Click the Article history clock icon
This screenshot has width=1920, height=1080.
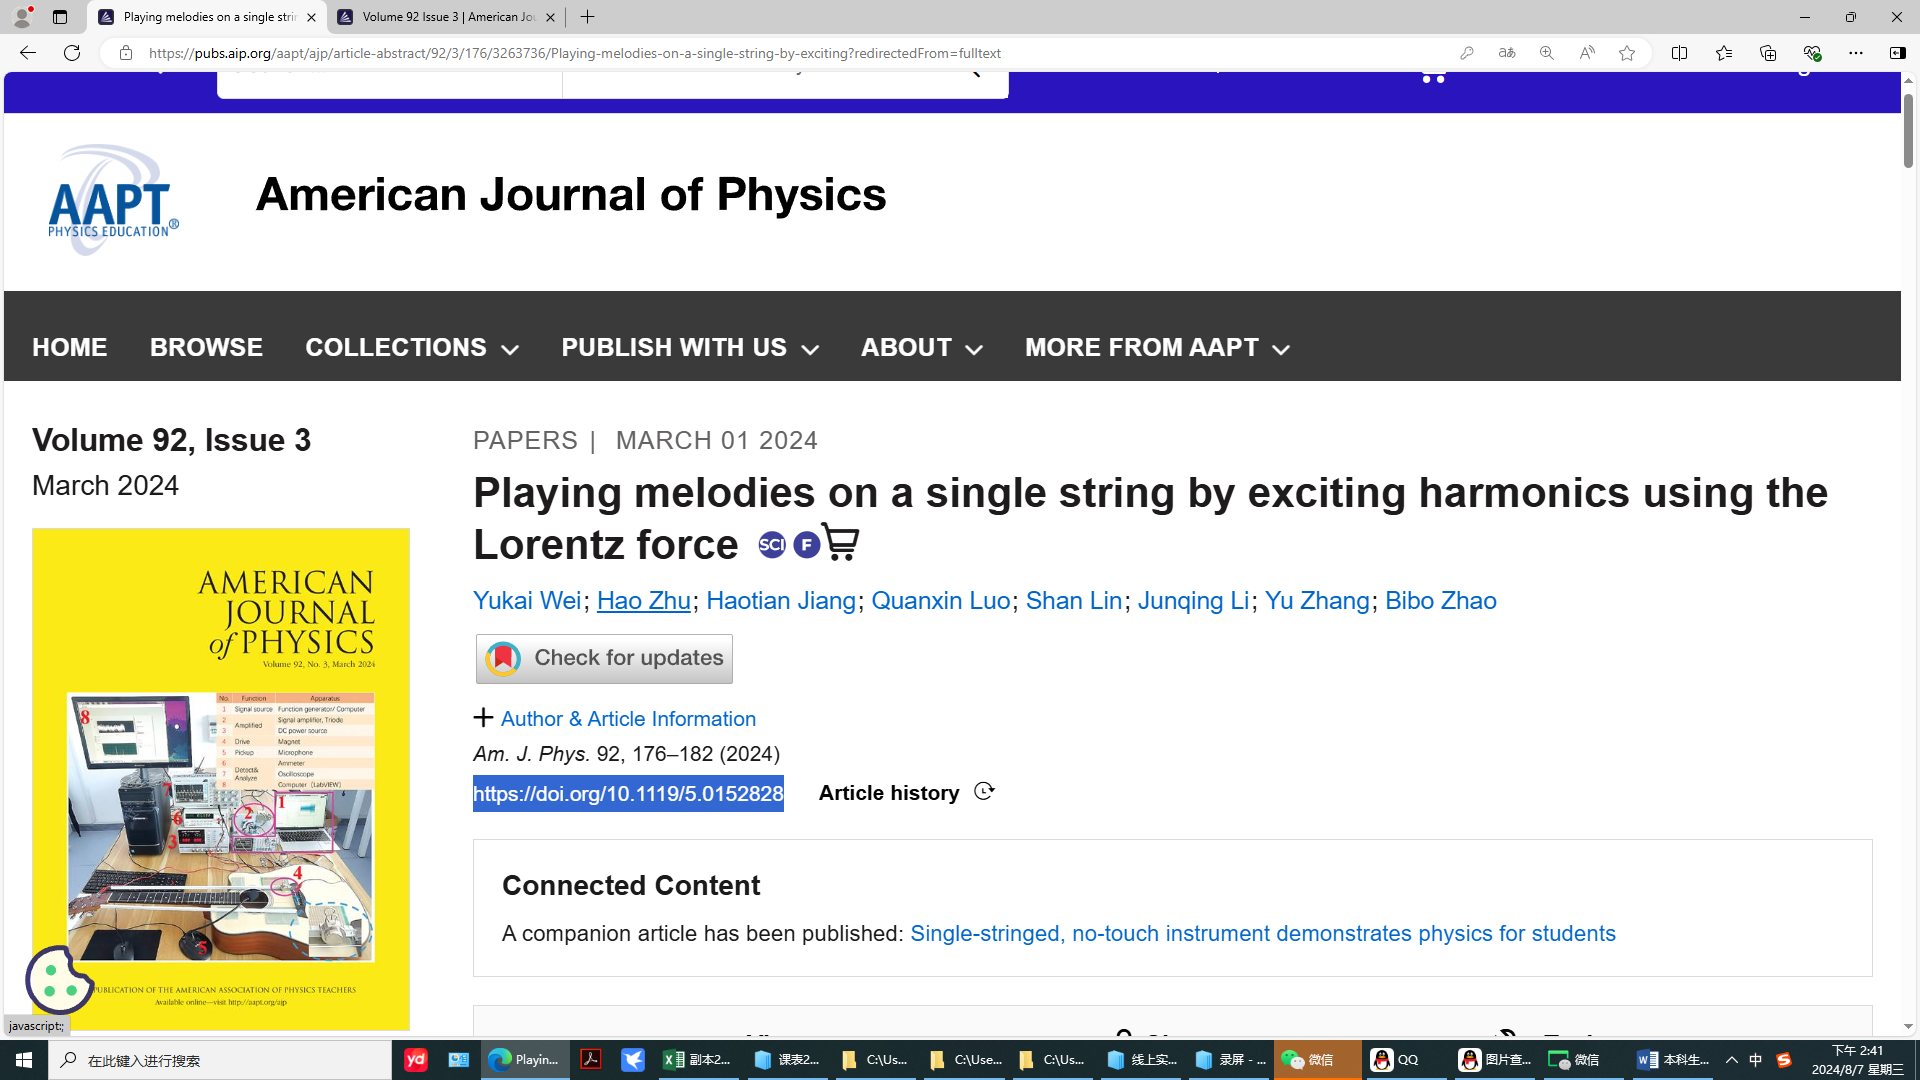tap(984, 792)
